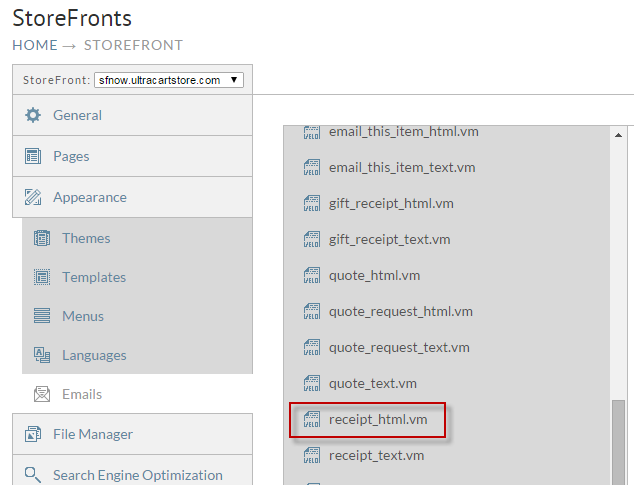Screen dimensions: 634x485
Task: Open quote_request_text.vm file
Action: click(399, 347)
